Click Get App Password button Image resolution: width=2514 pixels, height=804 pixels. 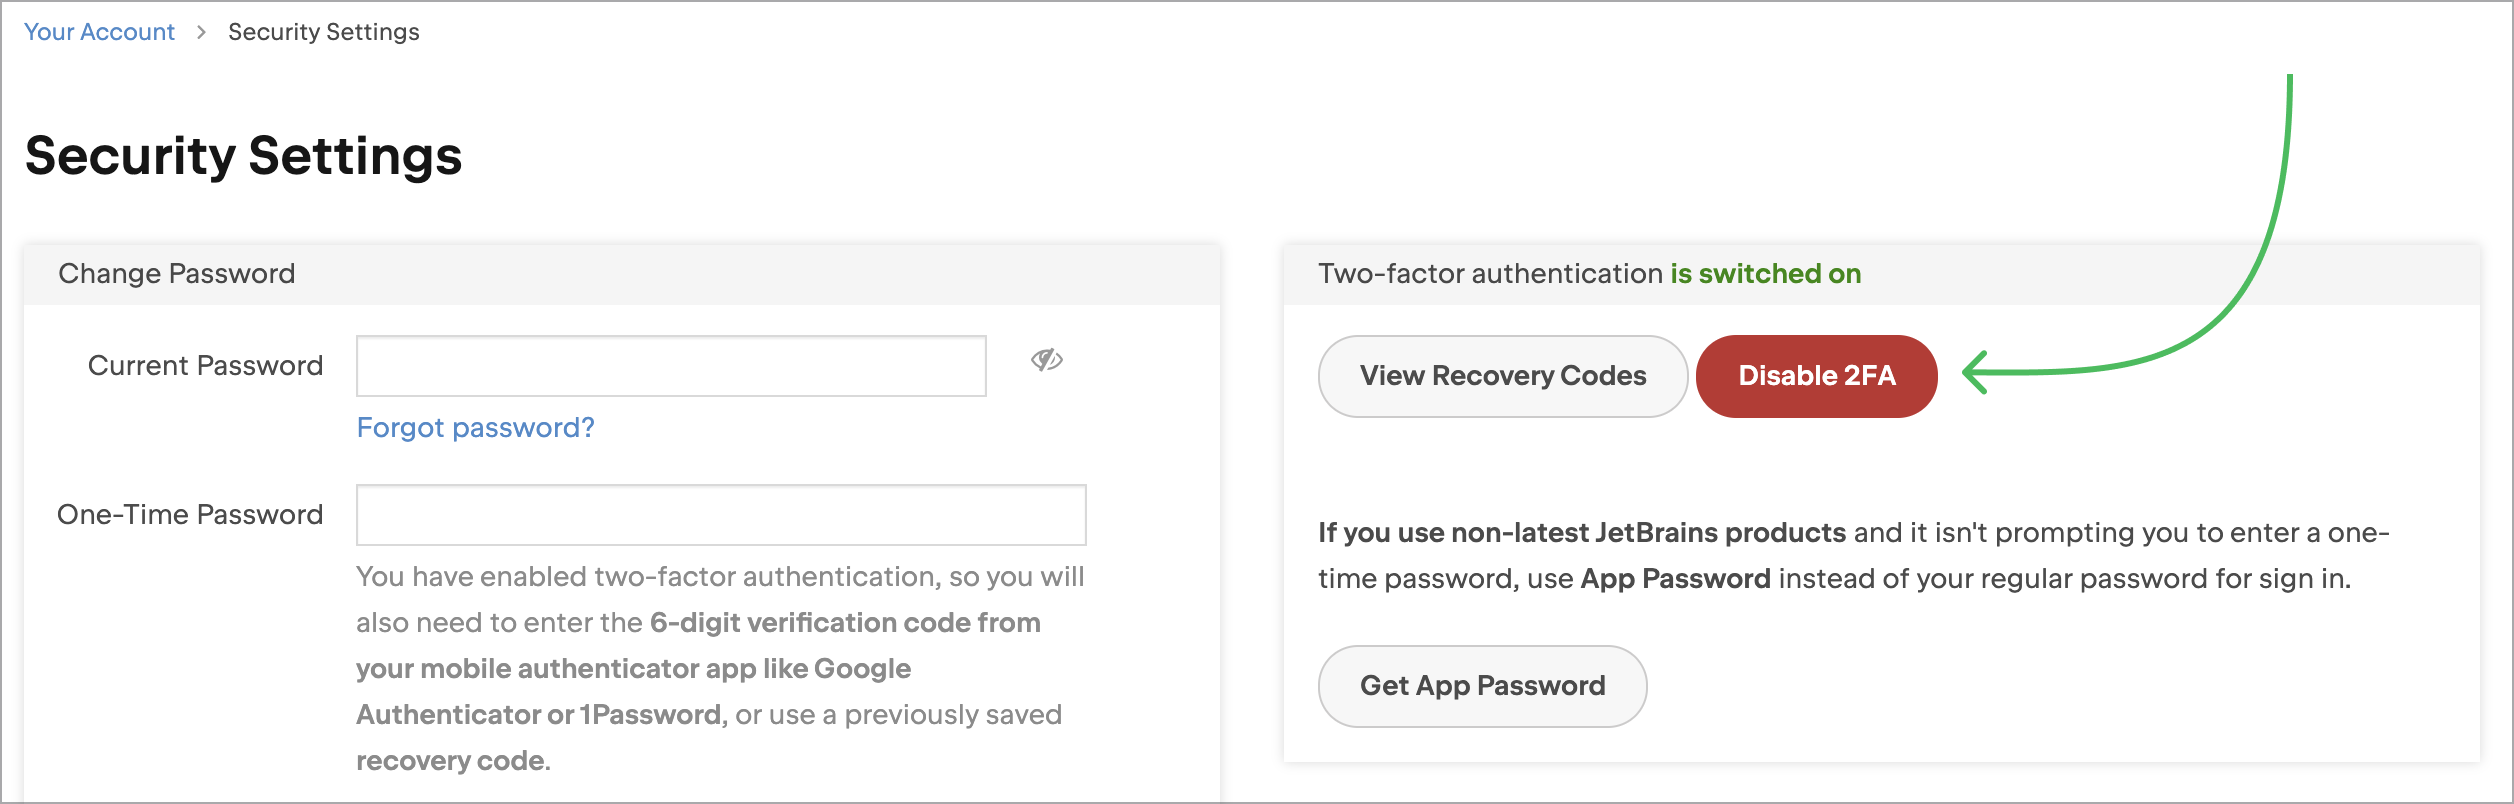1483,686
